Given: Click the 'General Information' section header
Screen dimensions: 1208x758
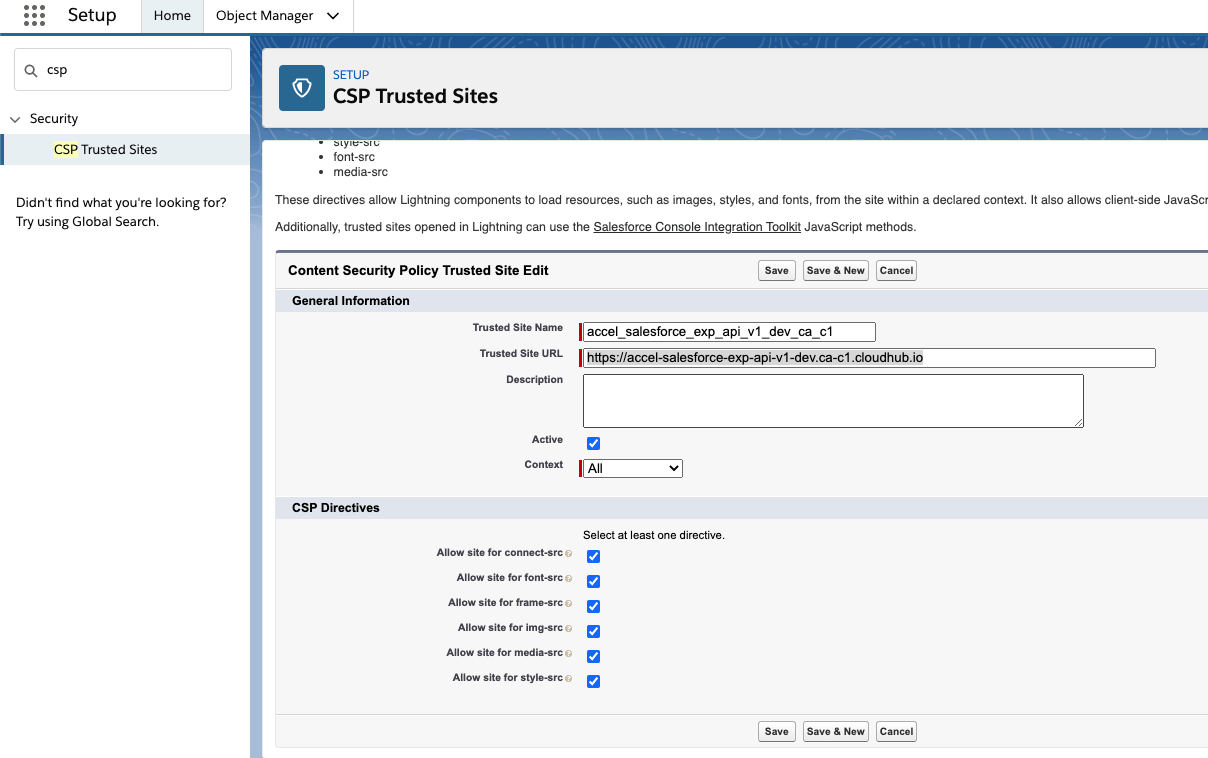Looking at the screenshot, I should tap(351, 300).
